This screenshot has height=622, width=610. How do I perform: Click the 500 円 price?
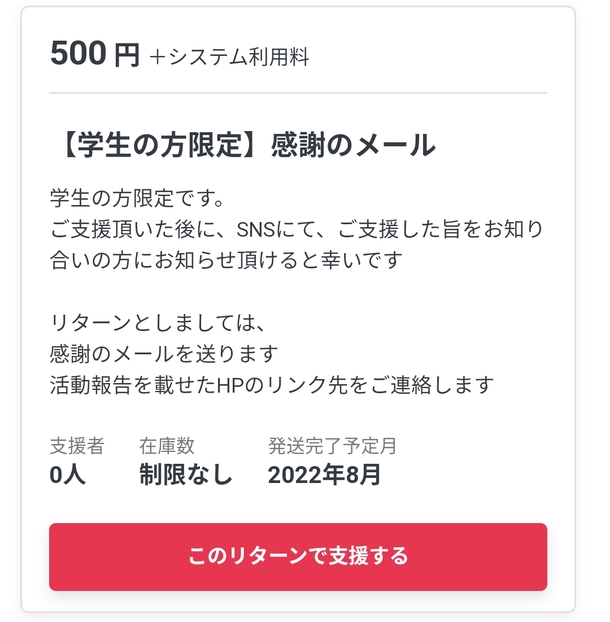[95, 55]
